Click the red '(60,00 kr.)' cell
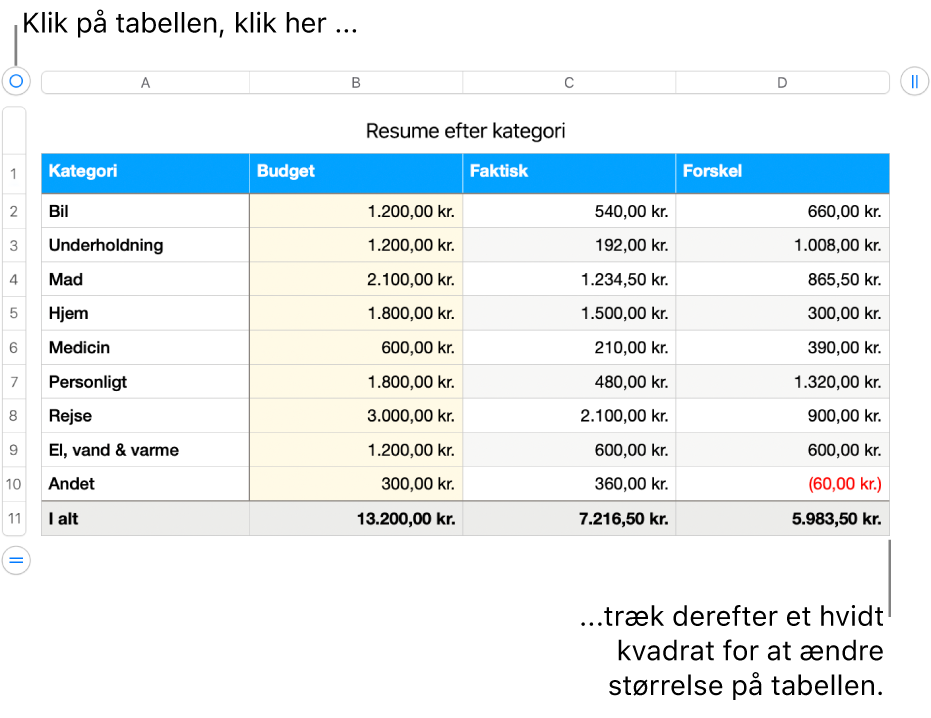This screenshot has height=718, width=931. pyautogui.click(x=782, y=484)
